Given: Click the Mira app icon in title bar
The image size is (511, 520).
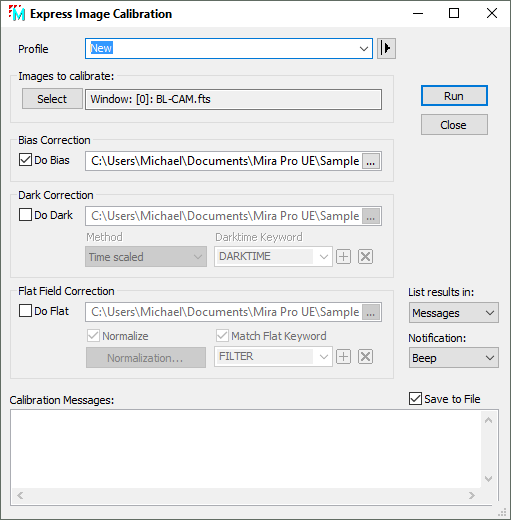Looking at the screenshot, I should 17,13.
